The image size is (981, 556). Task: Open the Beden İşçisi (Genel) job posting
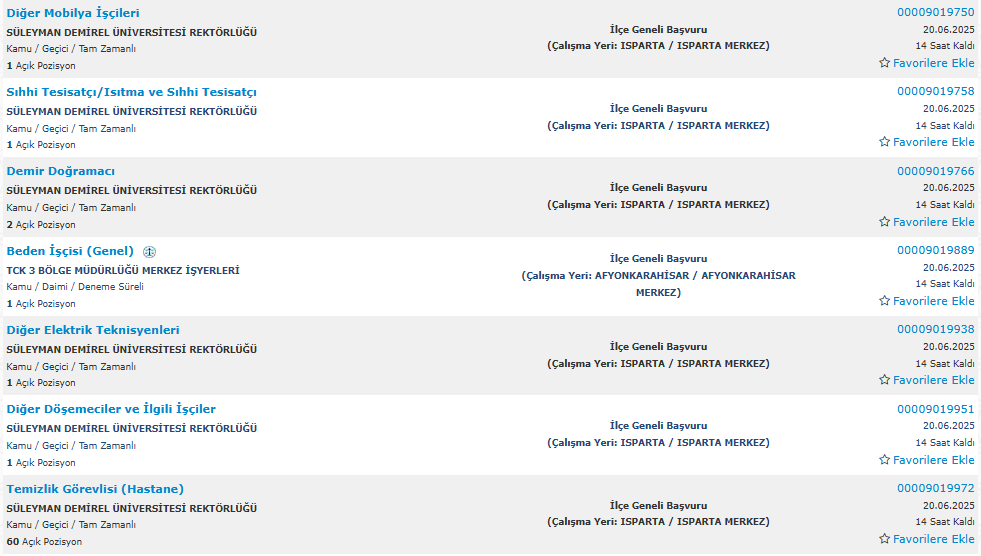click(70, 251)
